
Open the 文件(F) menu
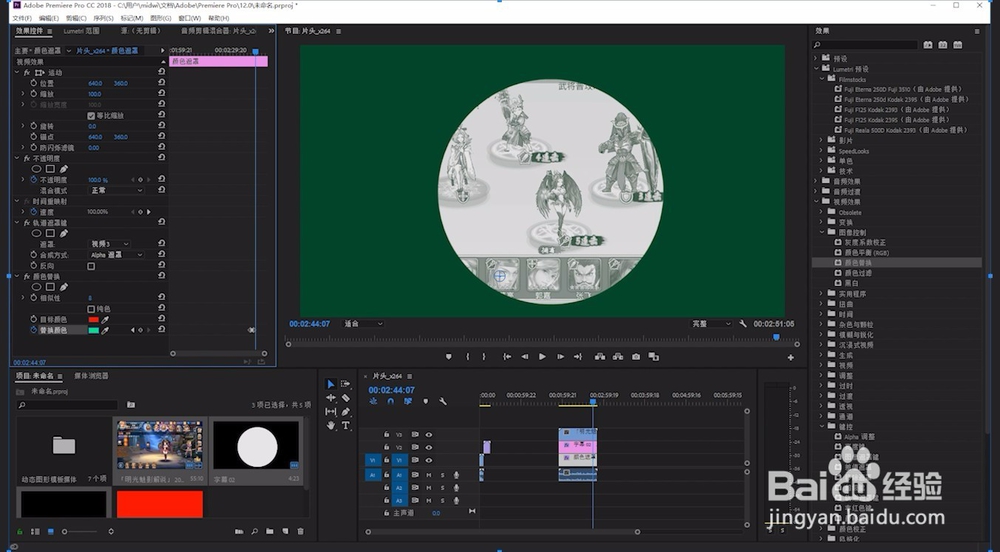pos(22,18)
